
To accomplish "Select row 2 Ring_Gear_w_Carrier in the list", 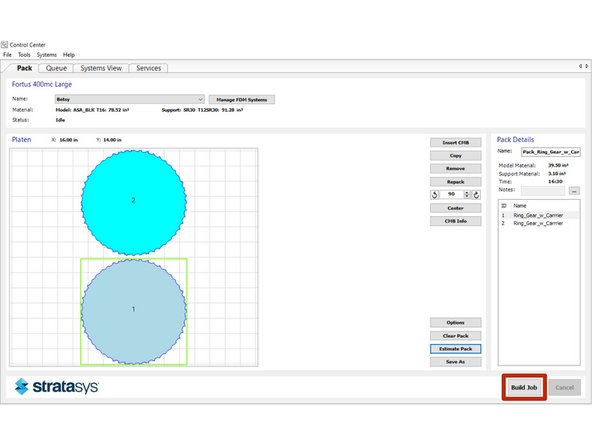I will tap(539, 223).
